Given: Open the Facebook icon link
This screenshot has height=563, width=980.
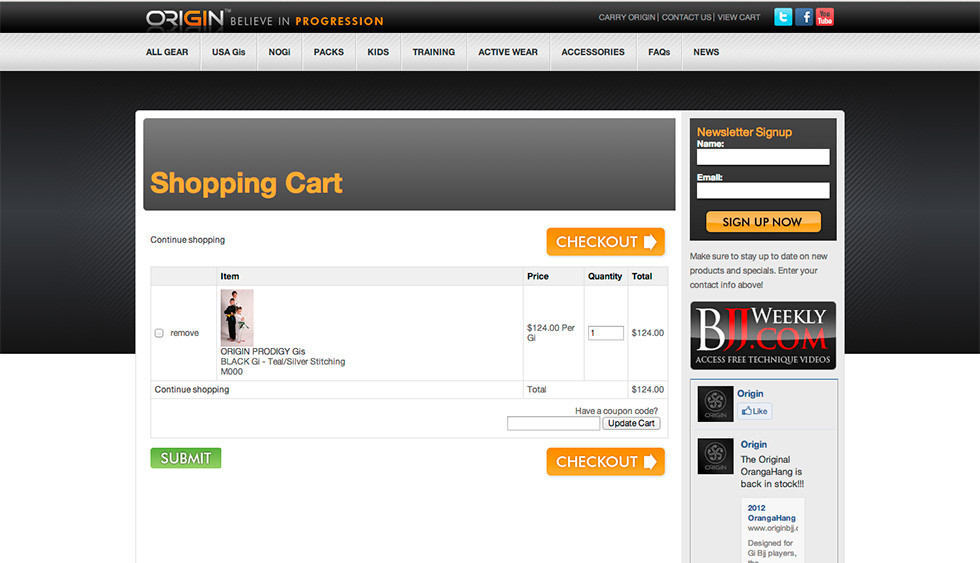Looking at the screenshot, I should (804, 17).
